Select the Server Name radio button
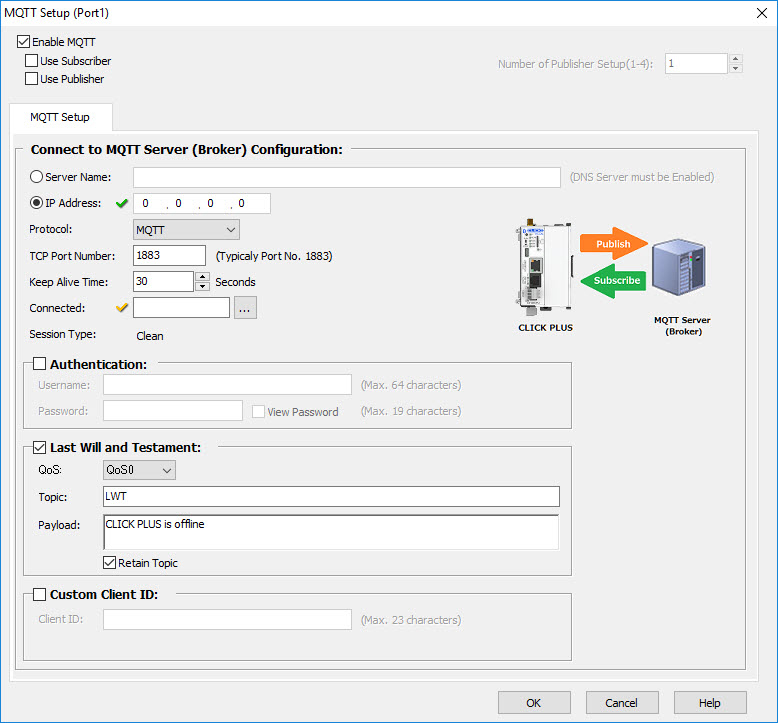 (36, 177)
